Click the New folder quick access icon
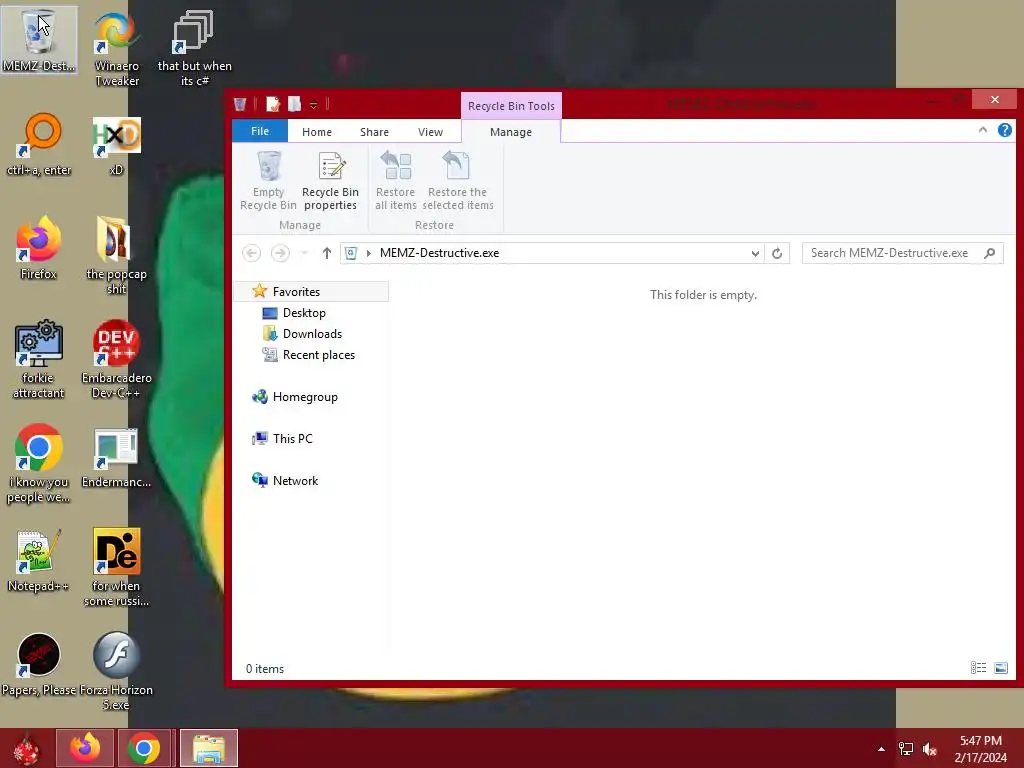 pos(295,104)
